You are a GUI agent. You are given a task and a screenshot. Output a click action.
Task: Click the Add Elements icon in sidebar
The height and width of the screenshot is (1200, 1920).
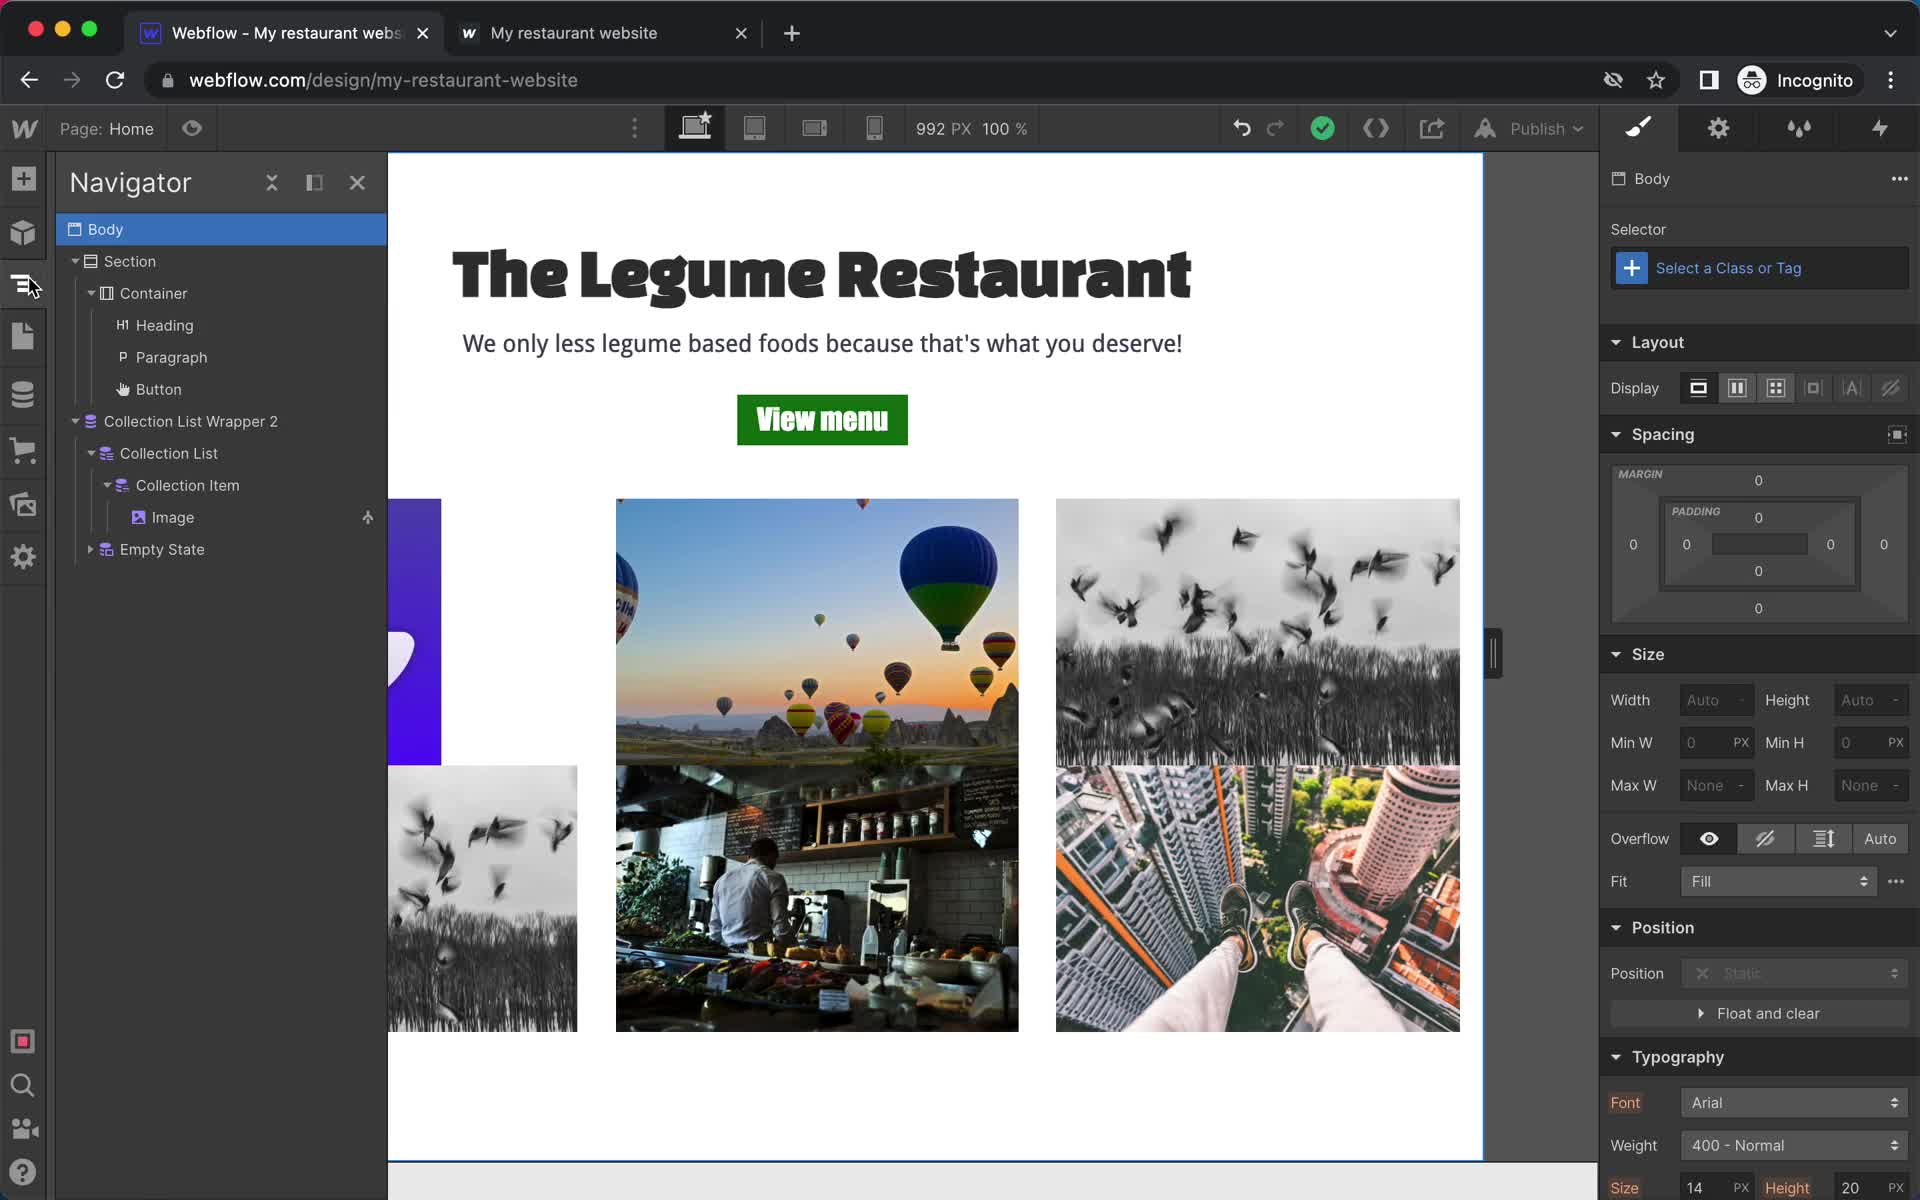click(23, 178)
